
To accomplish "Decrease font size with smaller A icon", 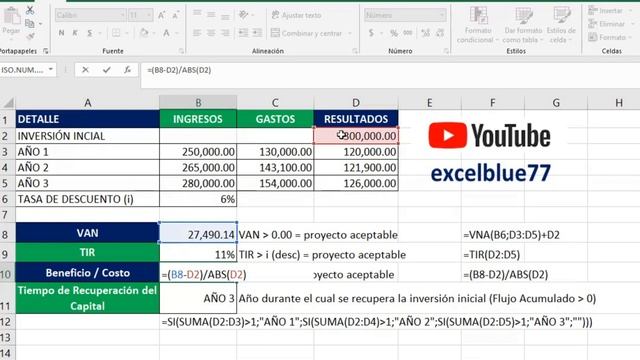I will [x=175, y=16].
